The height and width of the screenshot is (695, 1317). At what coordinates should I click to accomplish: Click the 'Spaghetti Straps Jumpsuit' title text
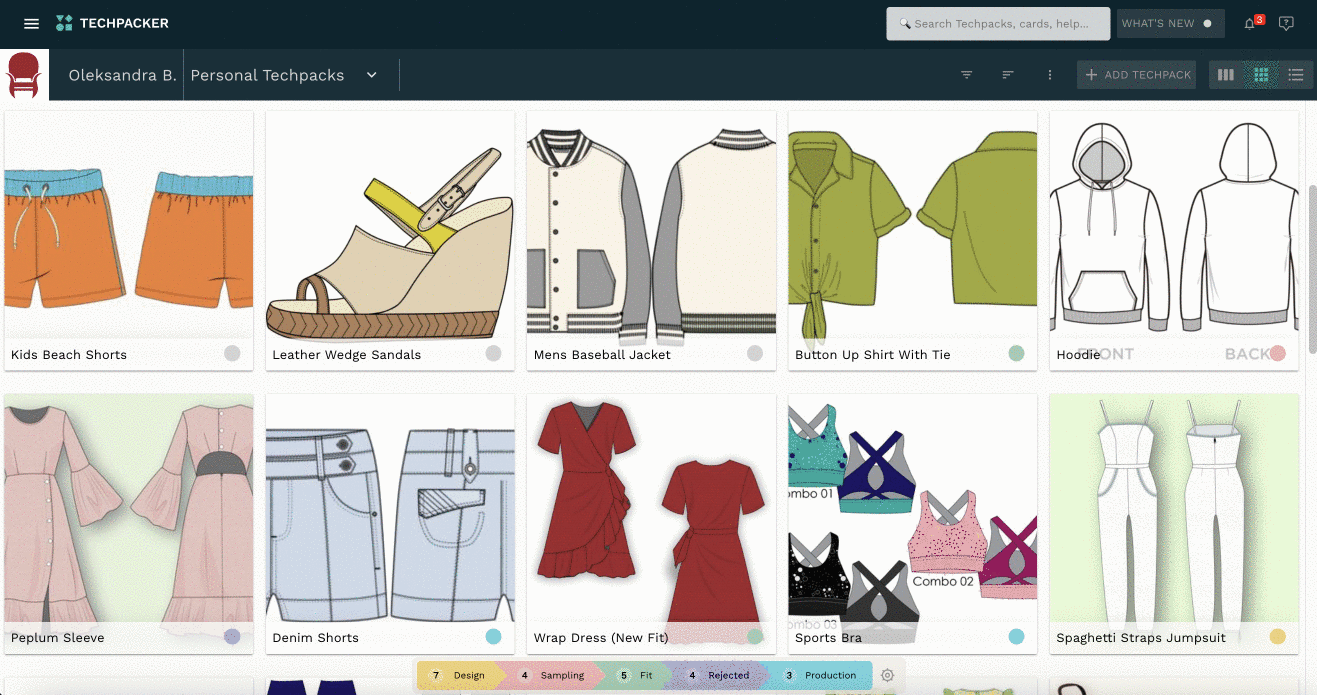tap(1141, 638)
